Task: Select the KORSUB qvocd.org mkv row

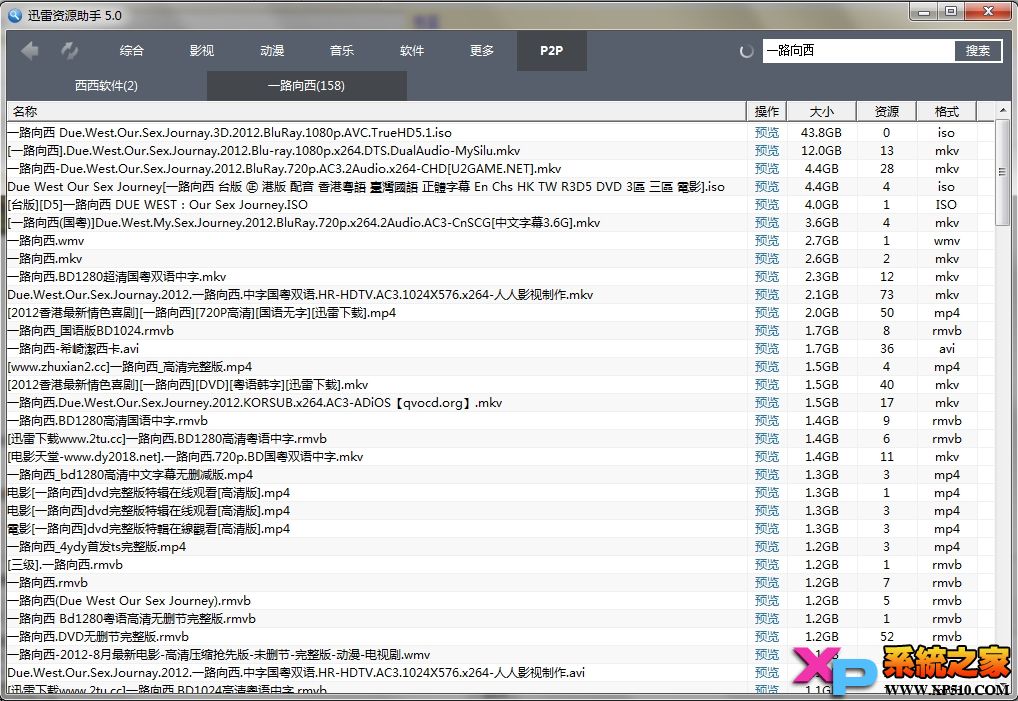Action: (500, 403)
